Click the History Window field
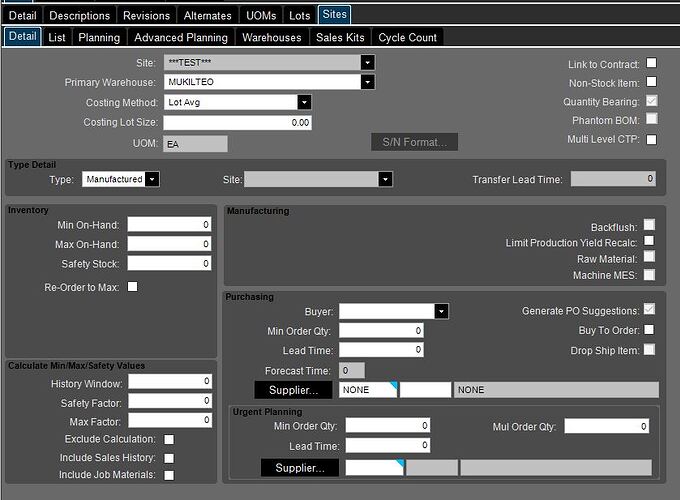Screen dimensions: 680x500 (x=170, y=381)
